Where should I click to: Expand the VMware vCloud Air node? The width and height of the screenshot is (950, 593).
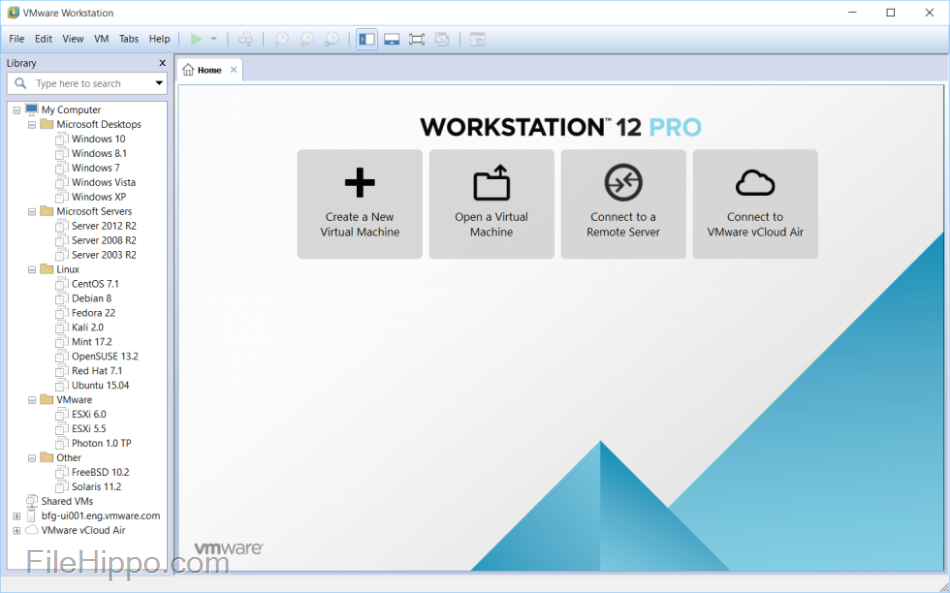pos(17,531)
